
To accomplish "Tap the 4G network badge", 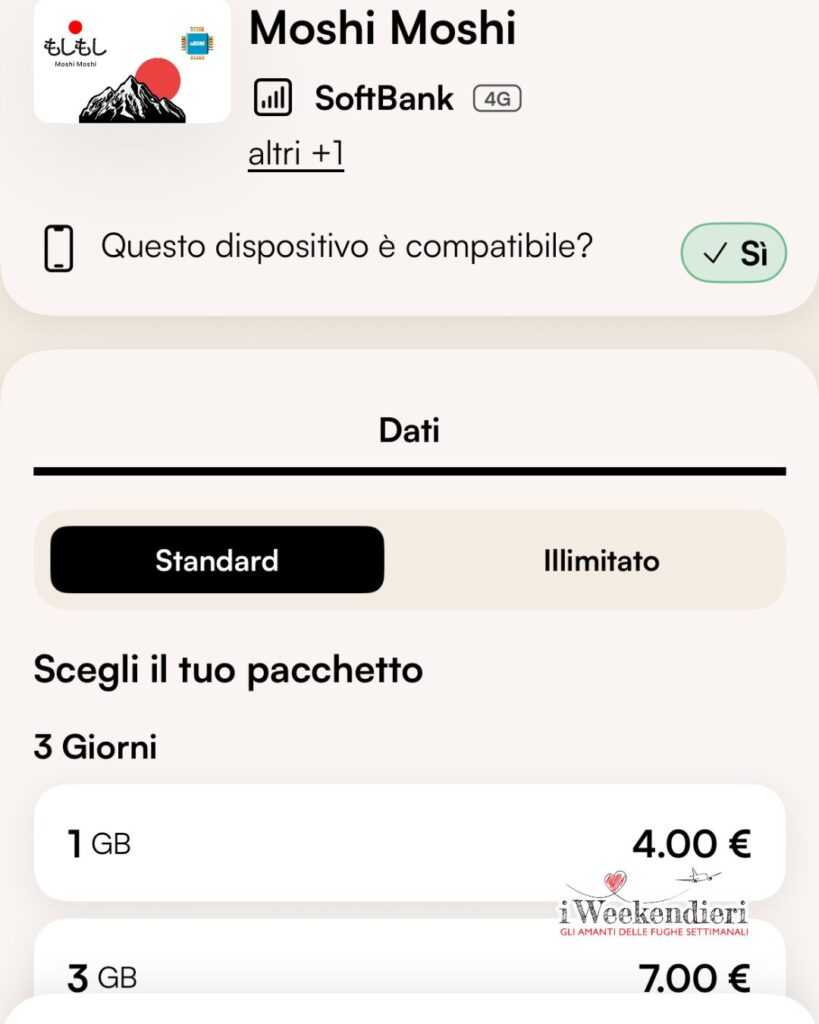I will 497,99.
